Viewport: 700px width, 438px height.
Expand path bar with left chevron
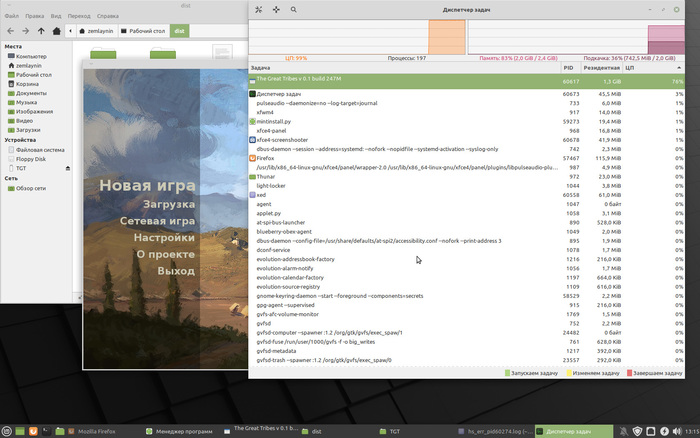tap(72, 31)
